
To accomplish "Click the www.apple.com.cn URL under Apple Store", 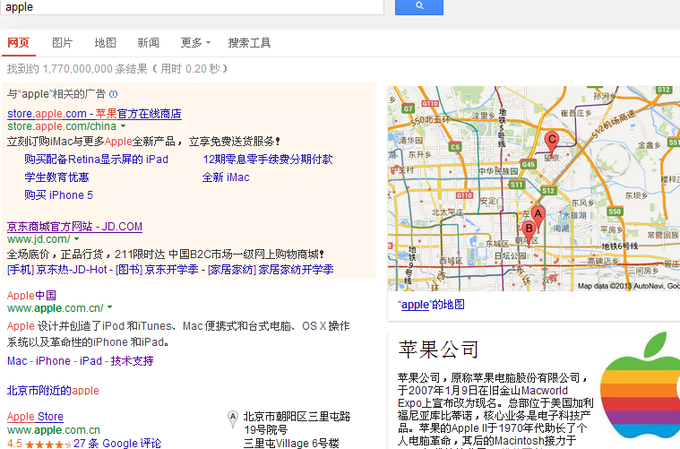I will coord(54,430).
